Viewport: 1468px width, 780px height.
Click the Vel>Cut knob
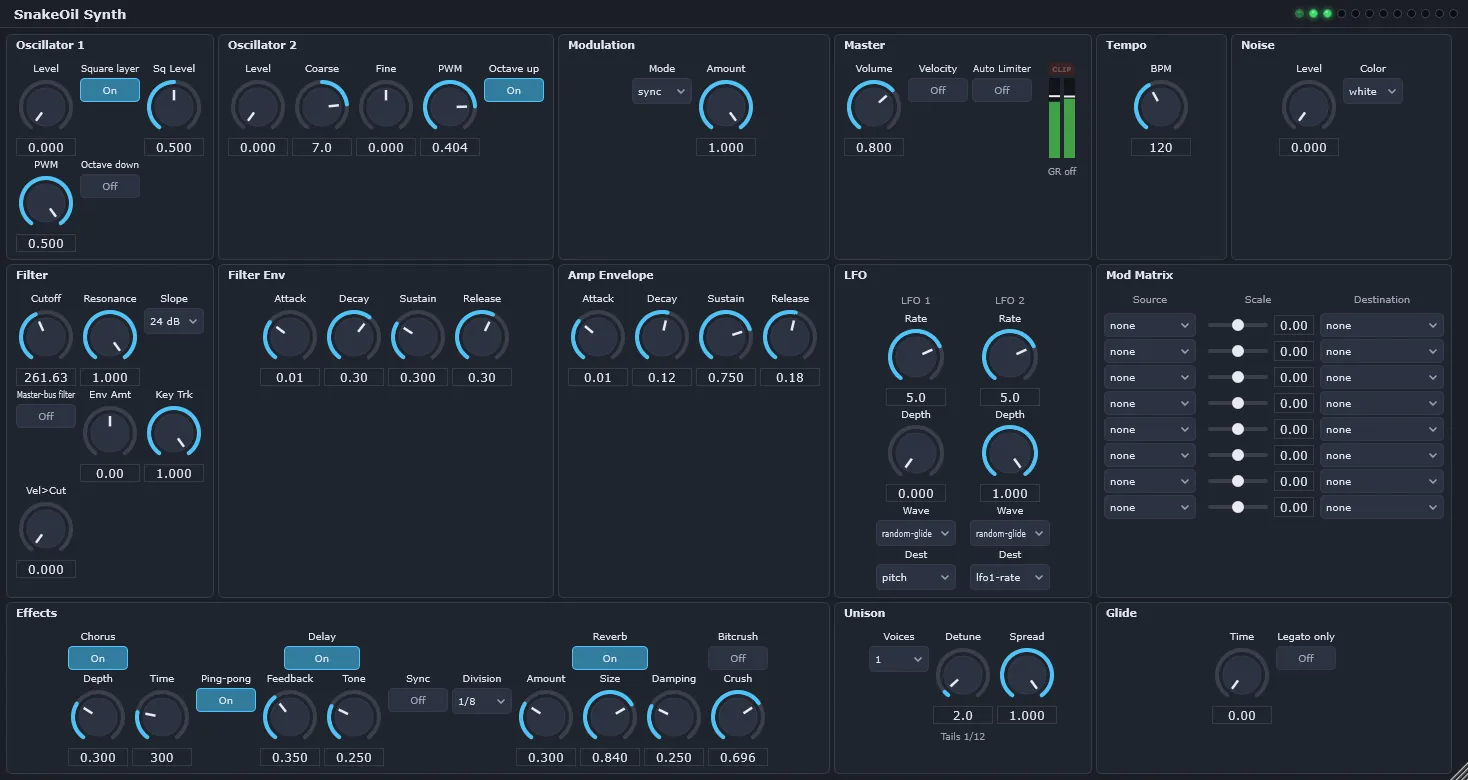(x=46, y=528)
